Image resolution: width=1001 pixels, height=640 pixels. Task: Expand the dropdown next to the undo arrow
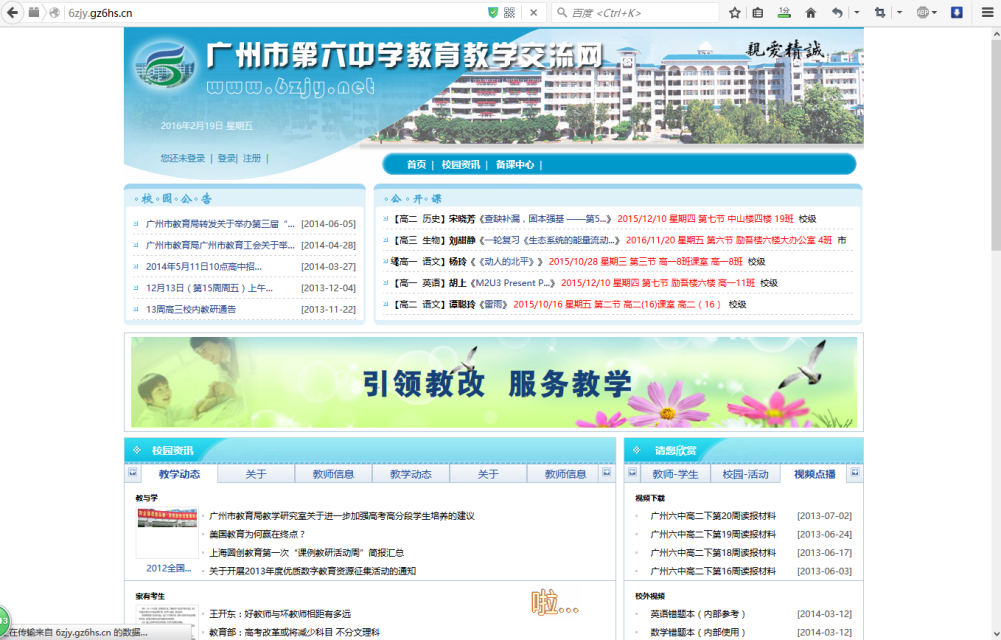855,12
